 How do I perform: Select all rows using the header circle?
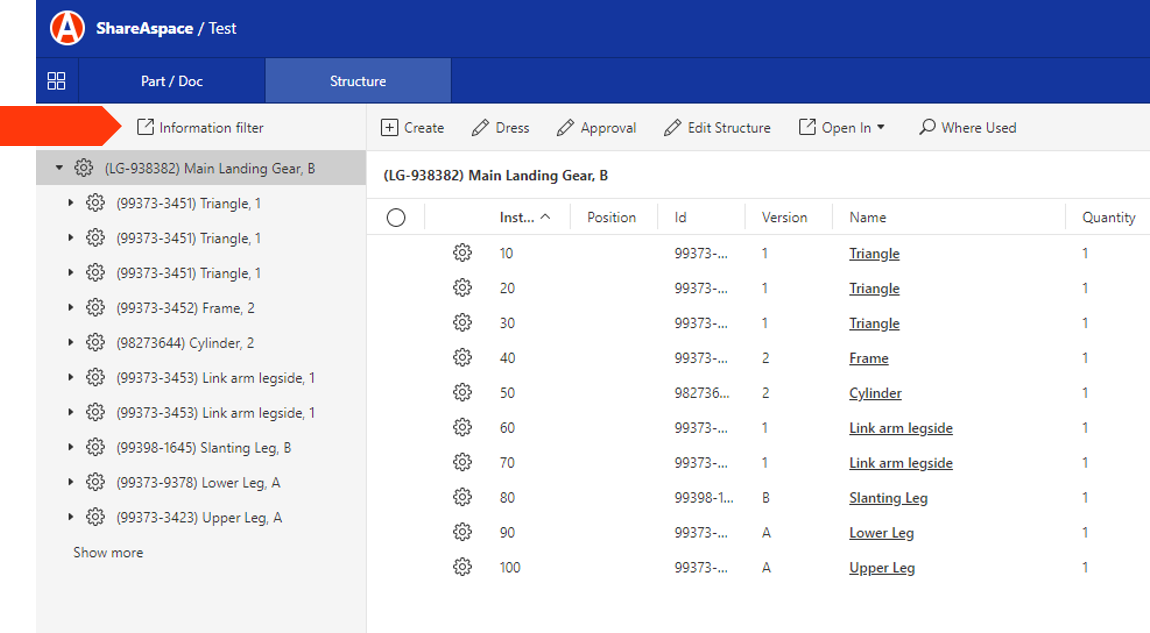[395, 216]
